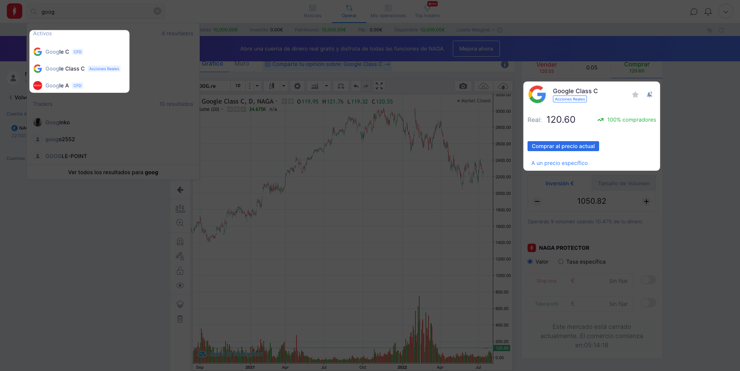Click the remove drawings trash icon
Screen dimensions: 740x371
tap(180, 319)
